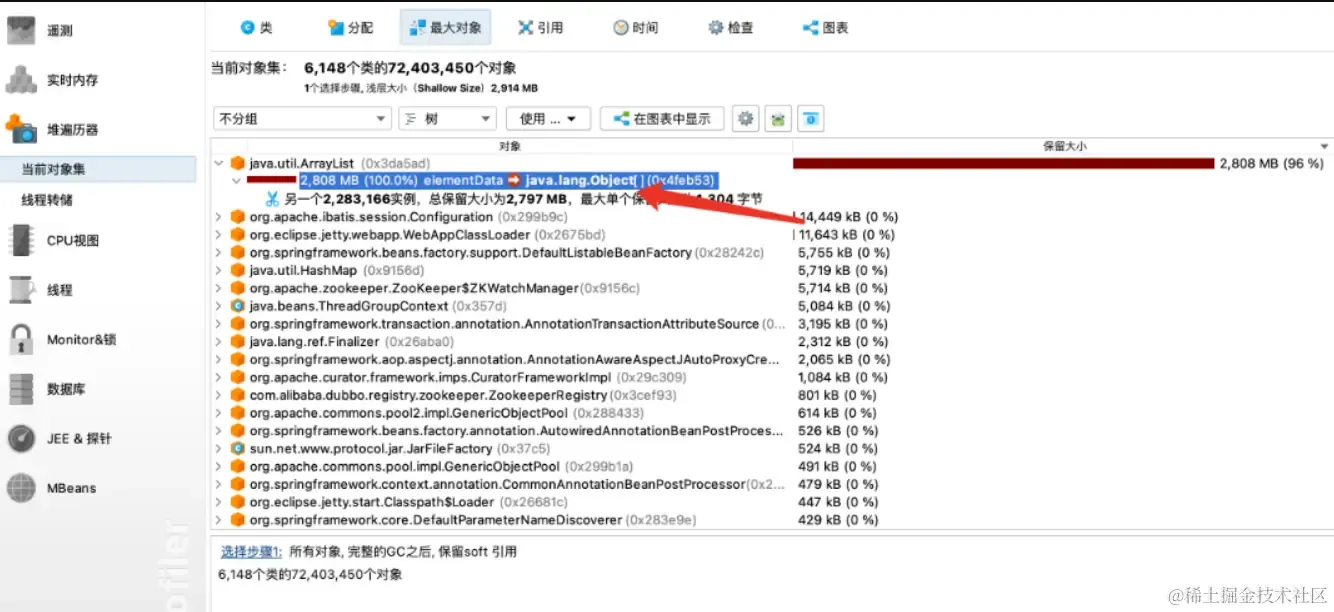This screenshot has width=1334, height=612.
Task: Click the DefaultParameterNameDiscoverer object icon
Action: (237, 520)
